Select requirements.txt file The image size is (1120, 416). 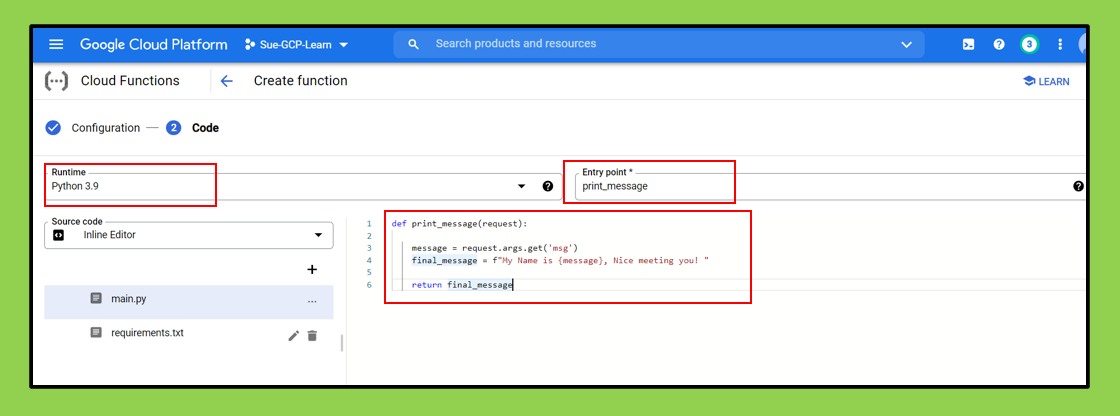click(147, 333)
